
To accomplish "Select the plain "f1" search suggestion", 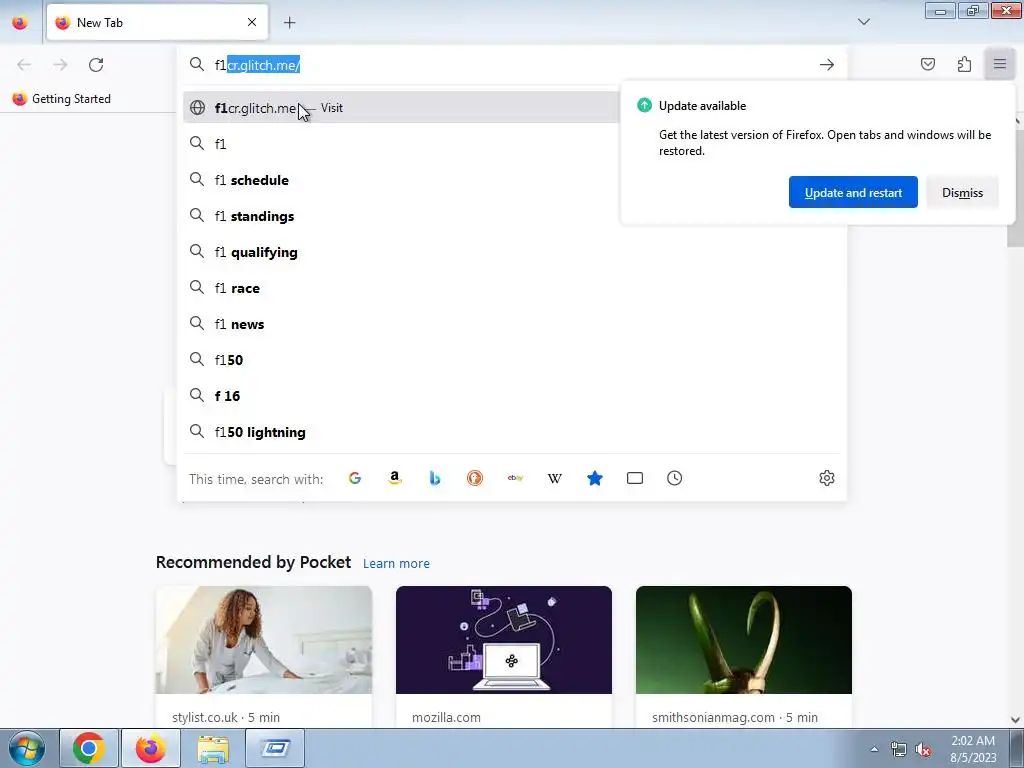I will pos(401,144).
